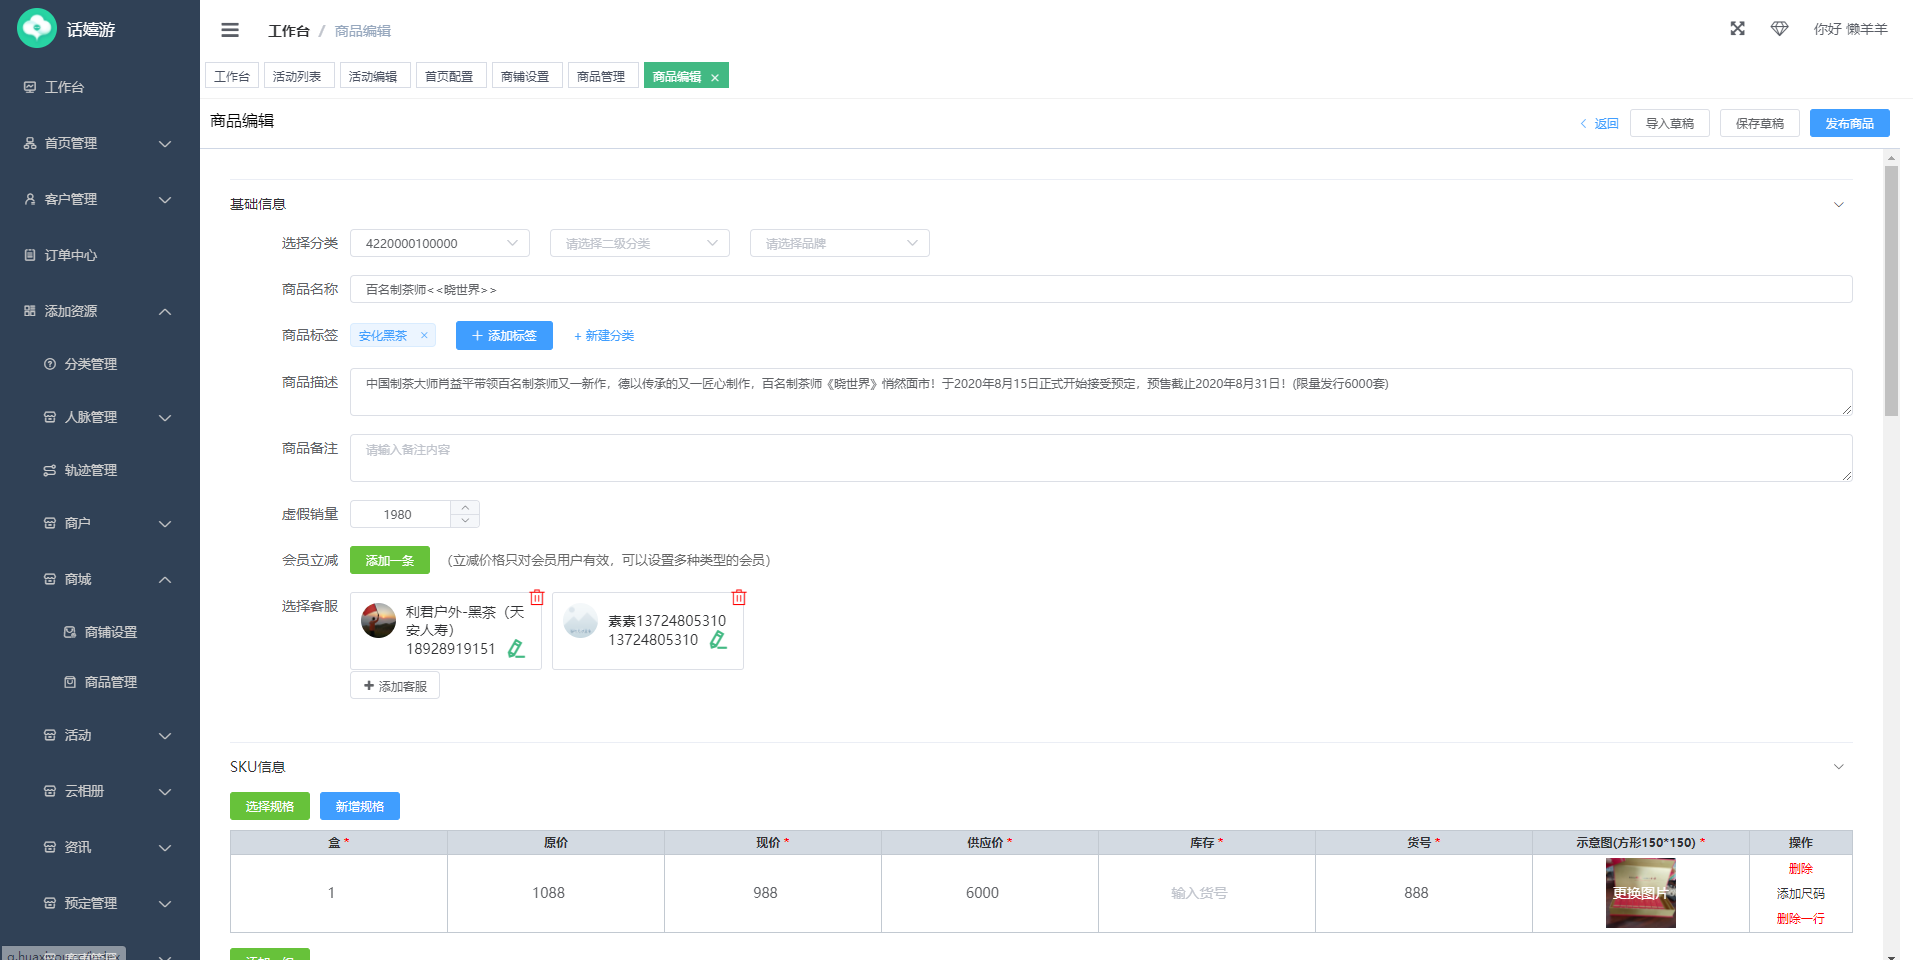Switch to the 商铺设置 tab

526,76
